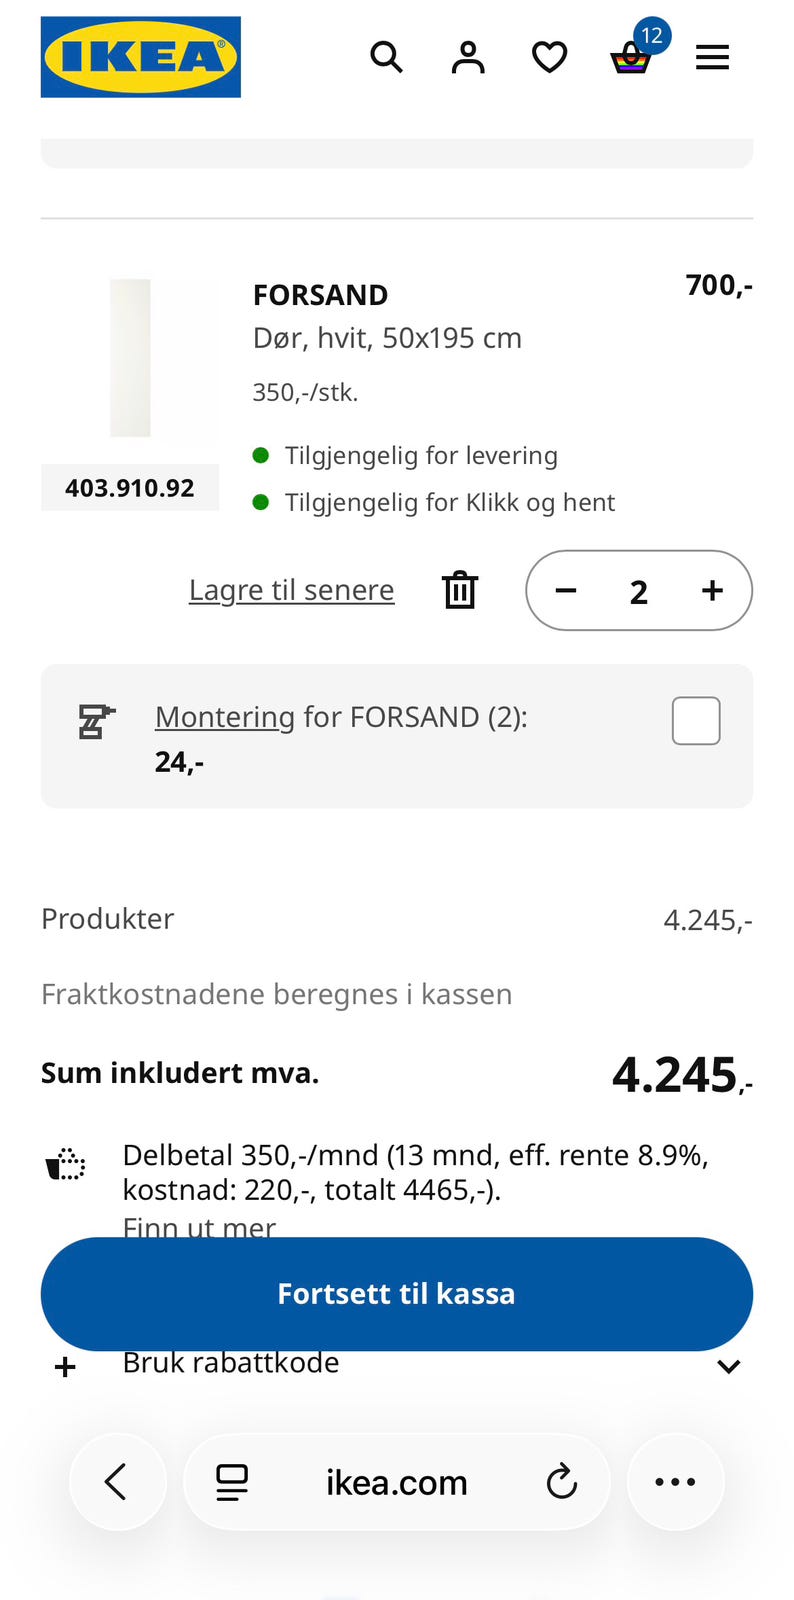This screenshot has height=1600, width=794.
Task: Decrease FORSAND quantity with minus
Action: tap(566, 591)
